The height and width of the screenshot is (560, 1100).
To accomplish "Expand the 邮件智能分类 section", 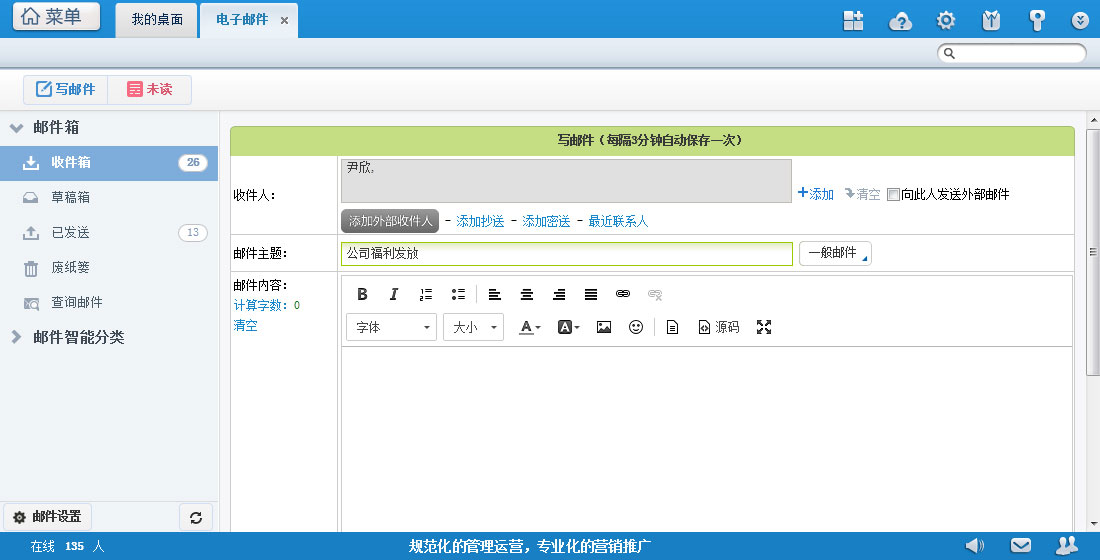I will (78, 337).
